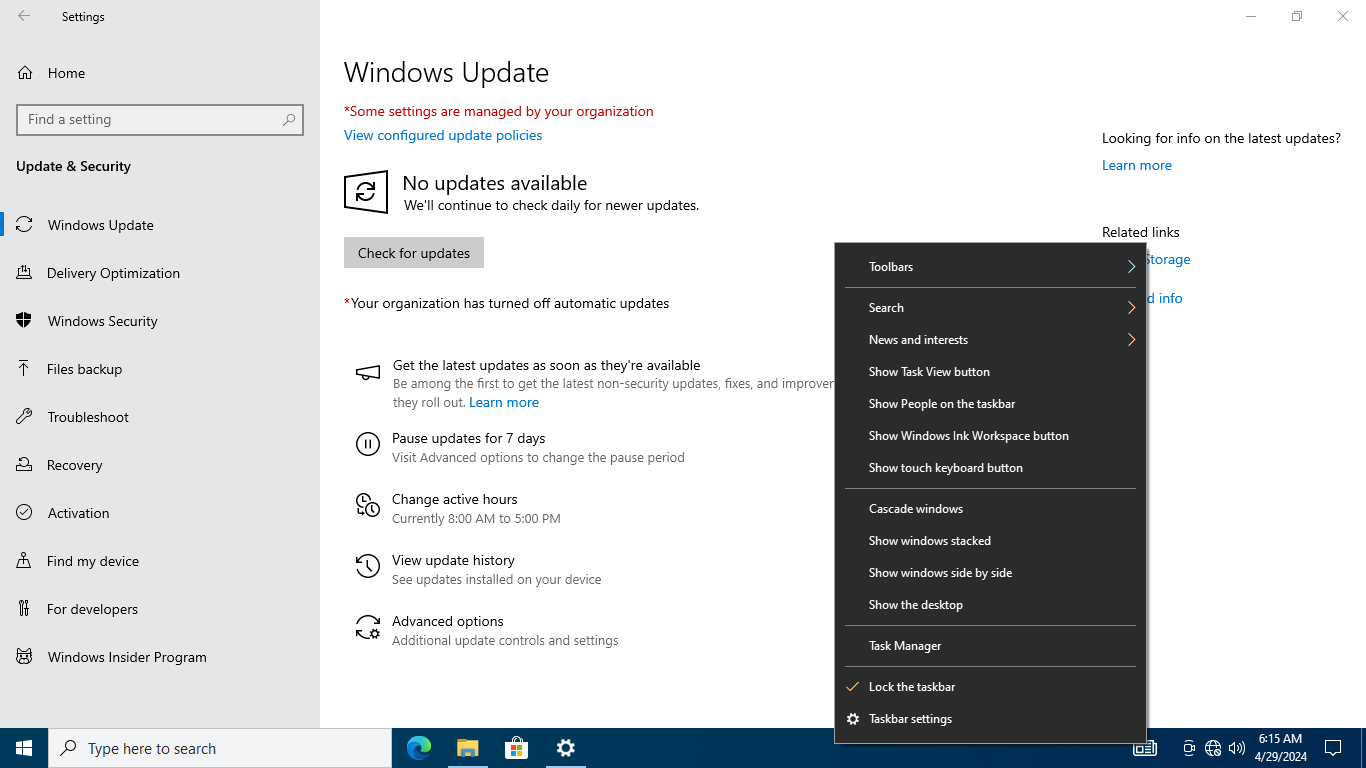Screen dimensions: 1366x768
Task: Go back using the Settings back arrow
Action: (24, 16)
